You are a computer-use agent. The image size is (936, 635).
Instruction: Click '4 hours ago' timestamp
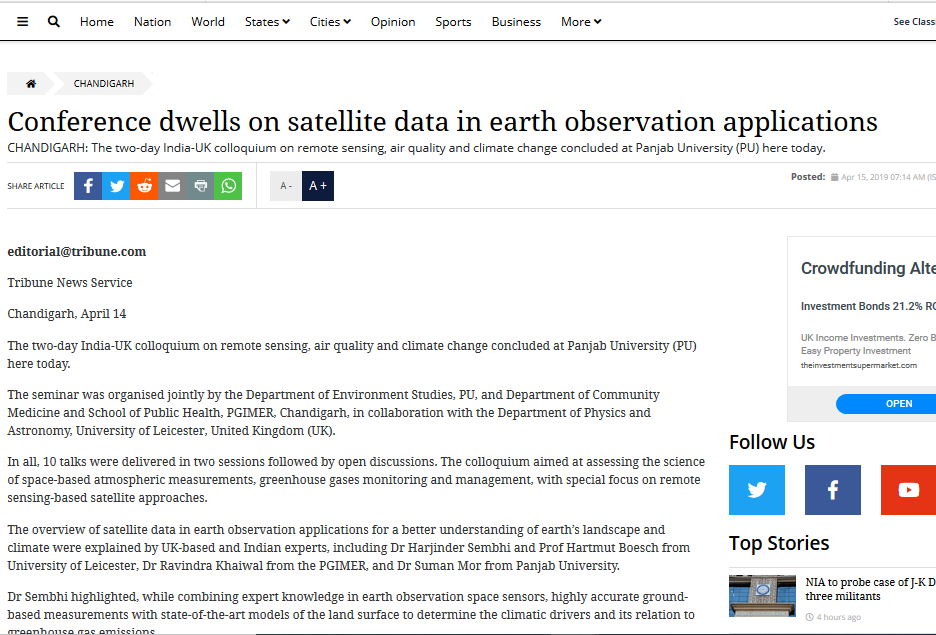[x=839, y=617]
